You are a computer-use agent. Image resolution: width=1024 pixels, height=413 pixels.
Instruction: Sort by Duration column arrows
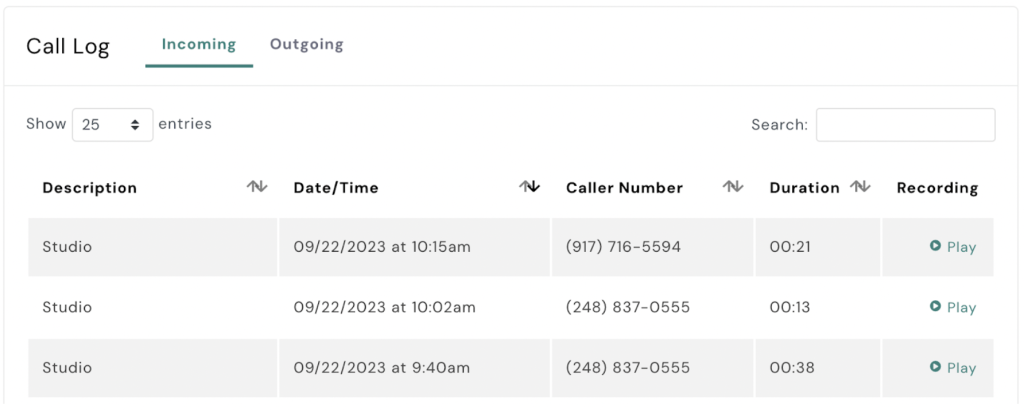pos(860,187)
